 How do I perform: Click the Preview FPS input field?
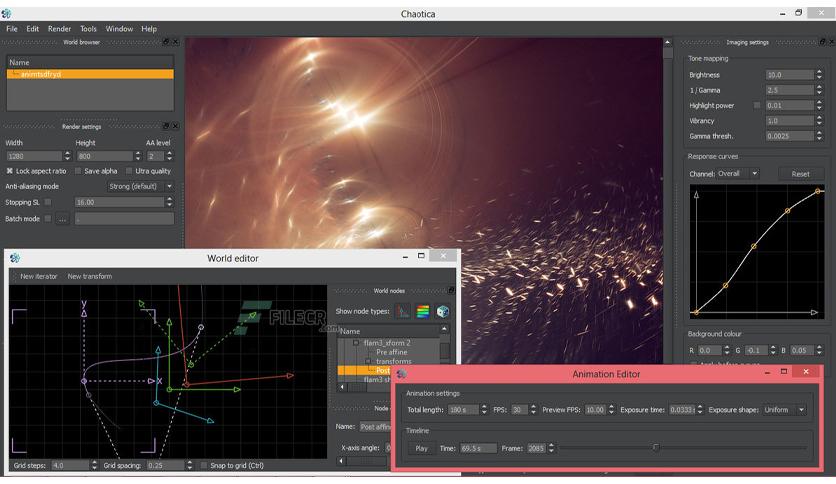(x=594, y=410)
